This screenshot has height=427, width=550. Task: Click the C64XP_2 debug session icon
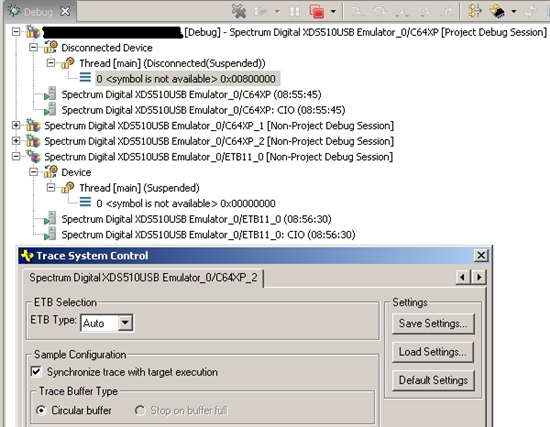pos(33,140)
